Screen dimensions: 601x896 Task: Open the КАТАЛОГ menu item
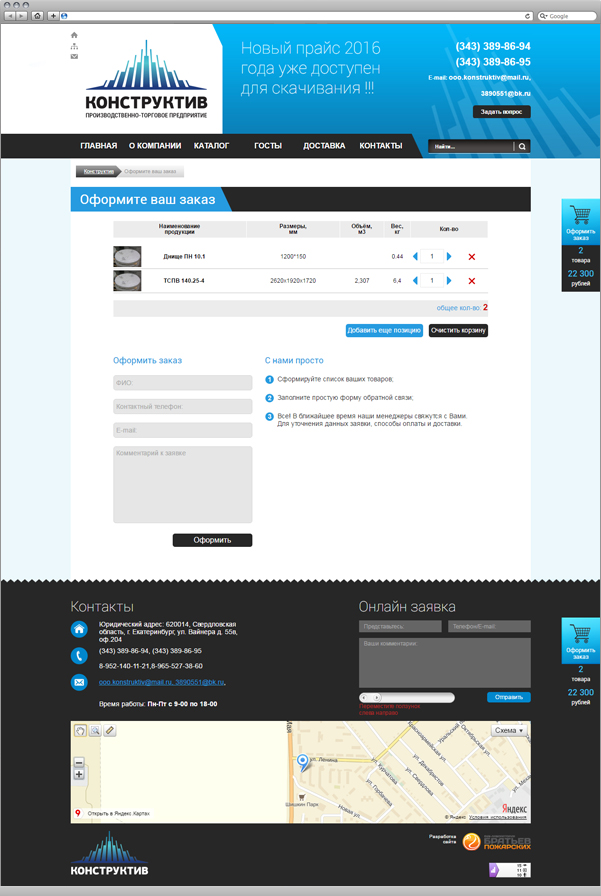coord(211,146)
